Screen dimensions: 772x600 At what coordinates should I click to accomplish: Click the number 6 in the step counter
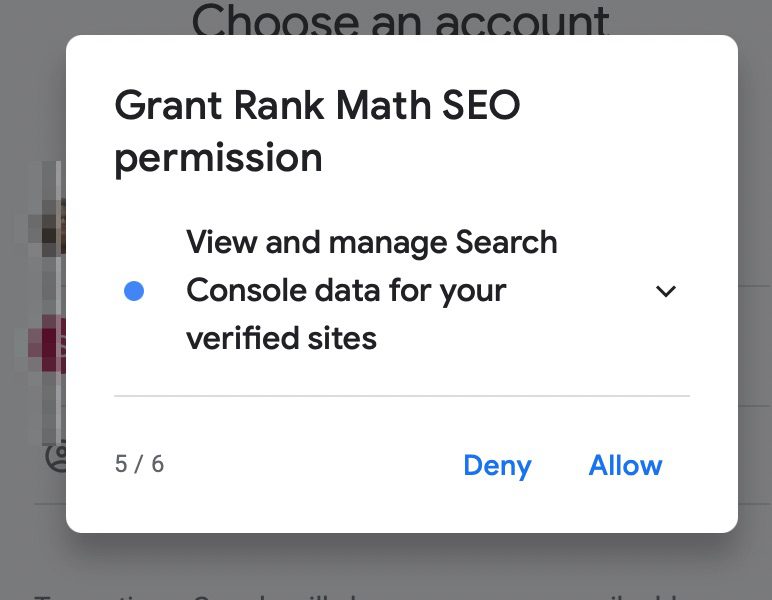(157, 464)
